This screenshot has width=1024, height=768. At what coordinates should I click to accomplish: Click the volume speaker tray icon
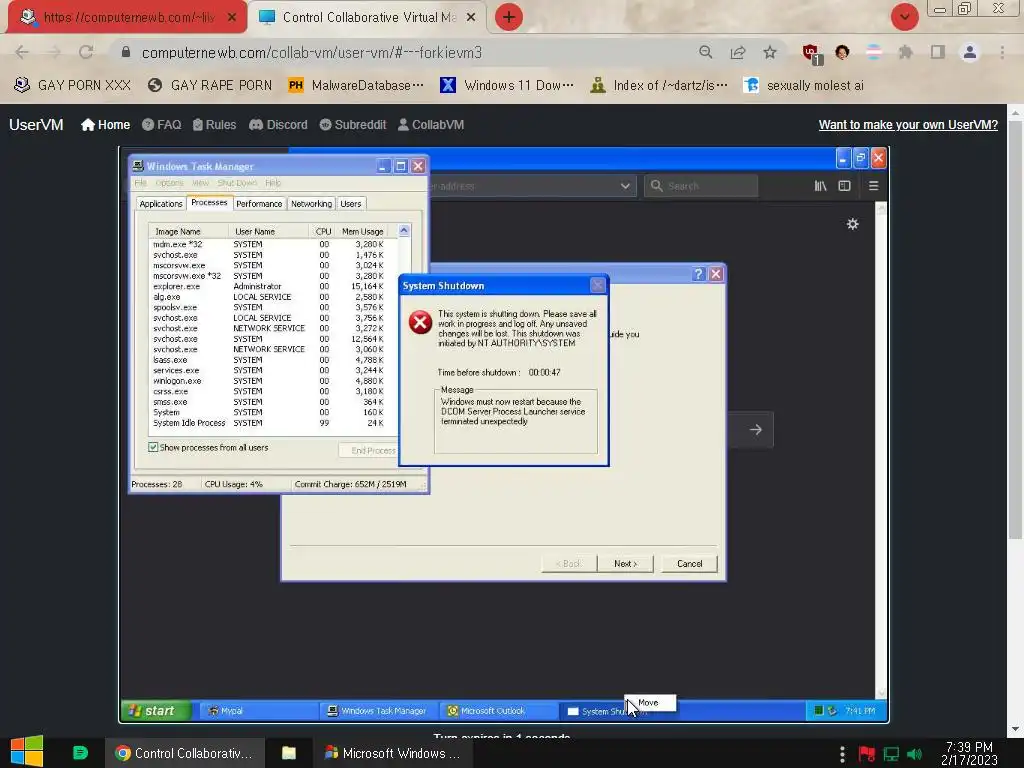coord(915,754)
